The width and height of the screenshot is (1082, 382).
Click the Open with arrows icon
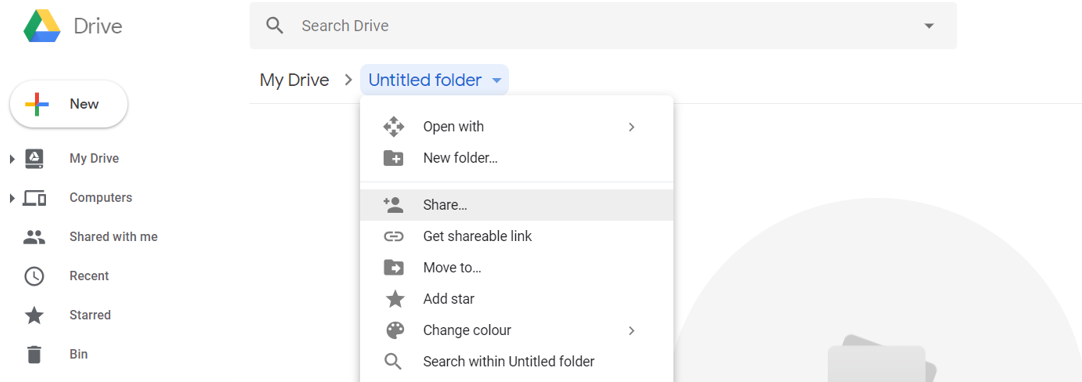[393, 127]
